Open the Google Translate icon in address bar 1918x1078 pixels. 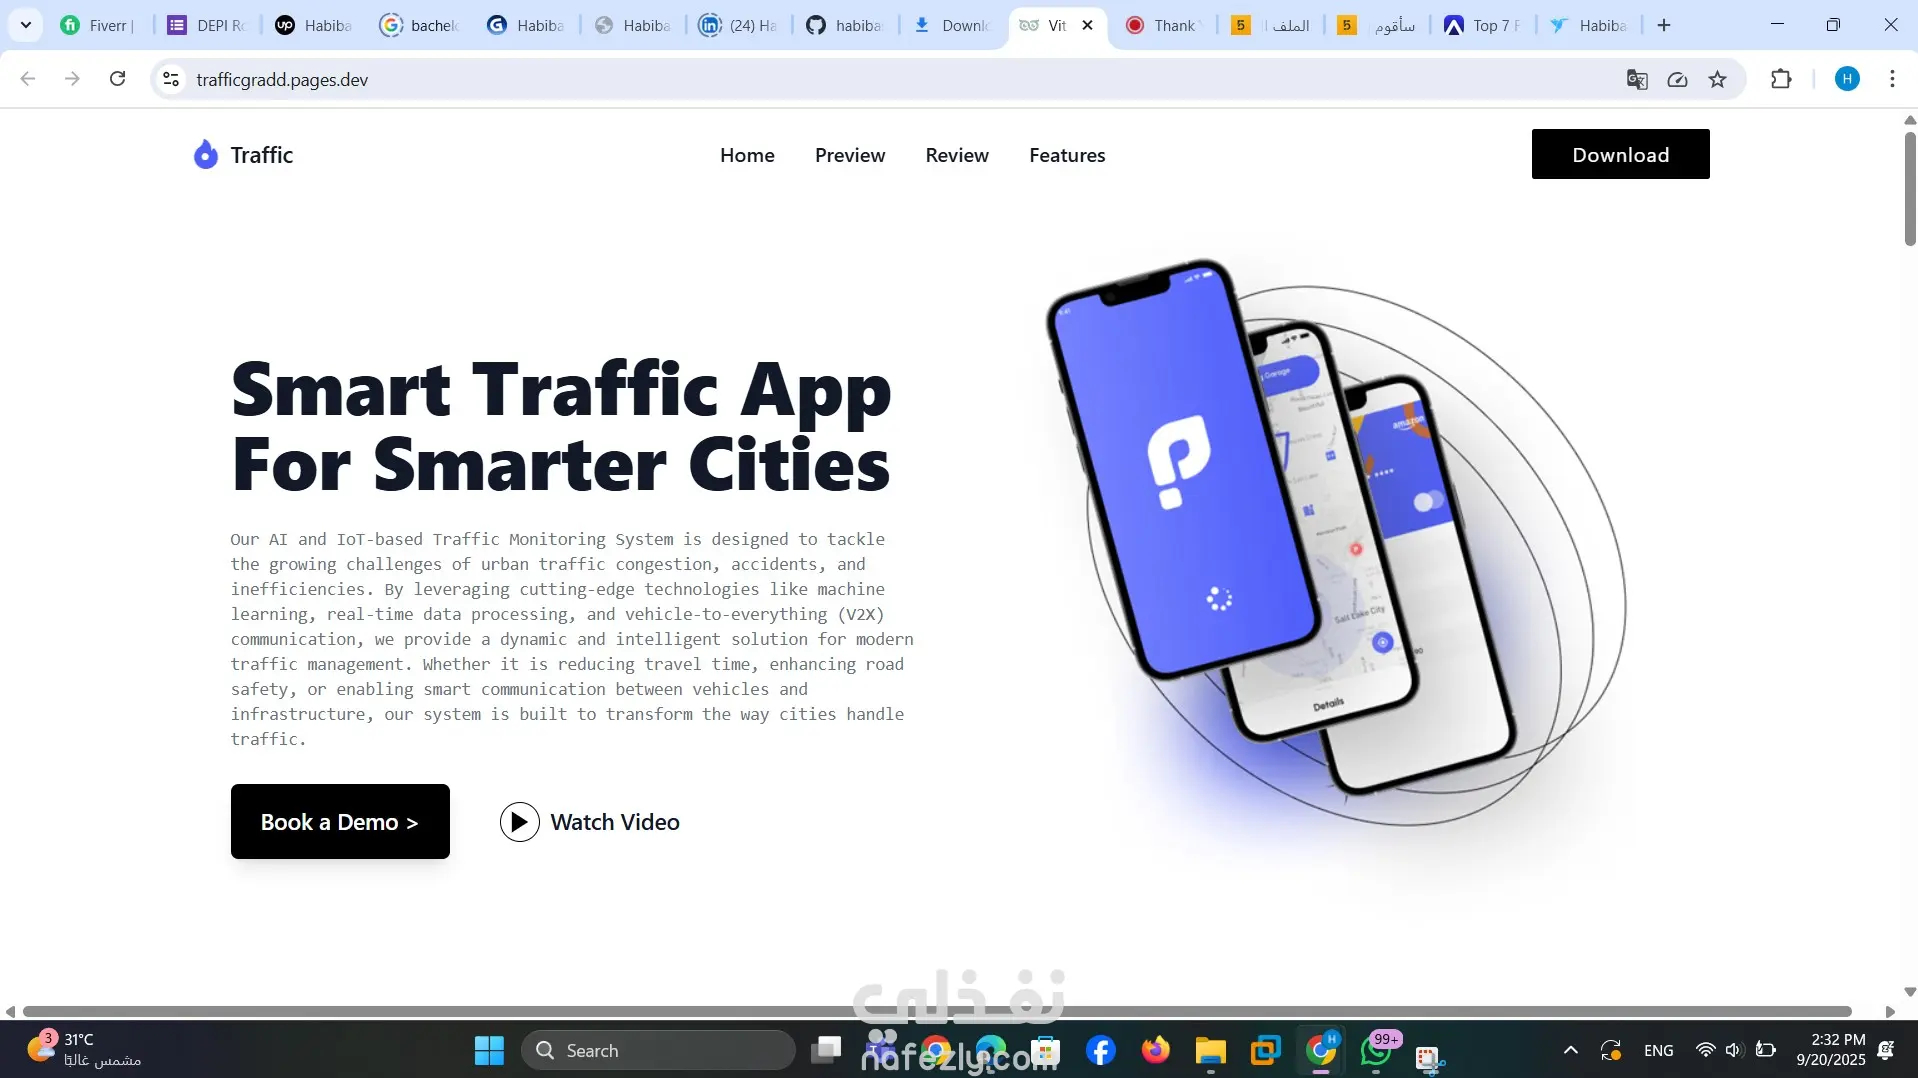tap(1637, 79)
